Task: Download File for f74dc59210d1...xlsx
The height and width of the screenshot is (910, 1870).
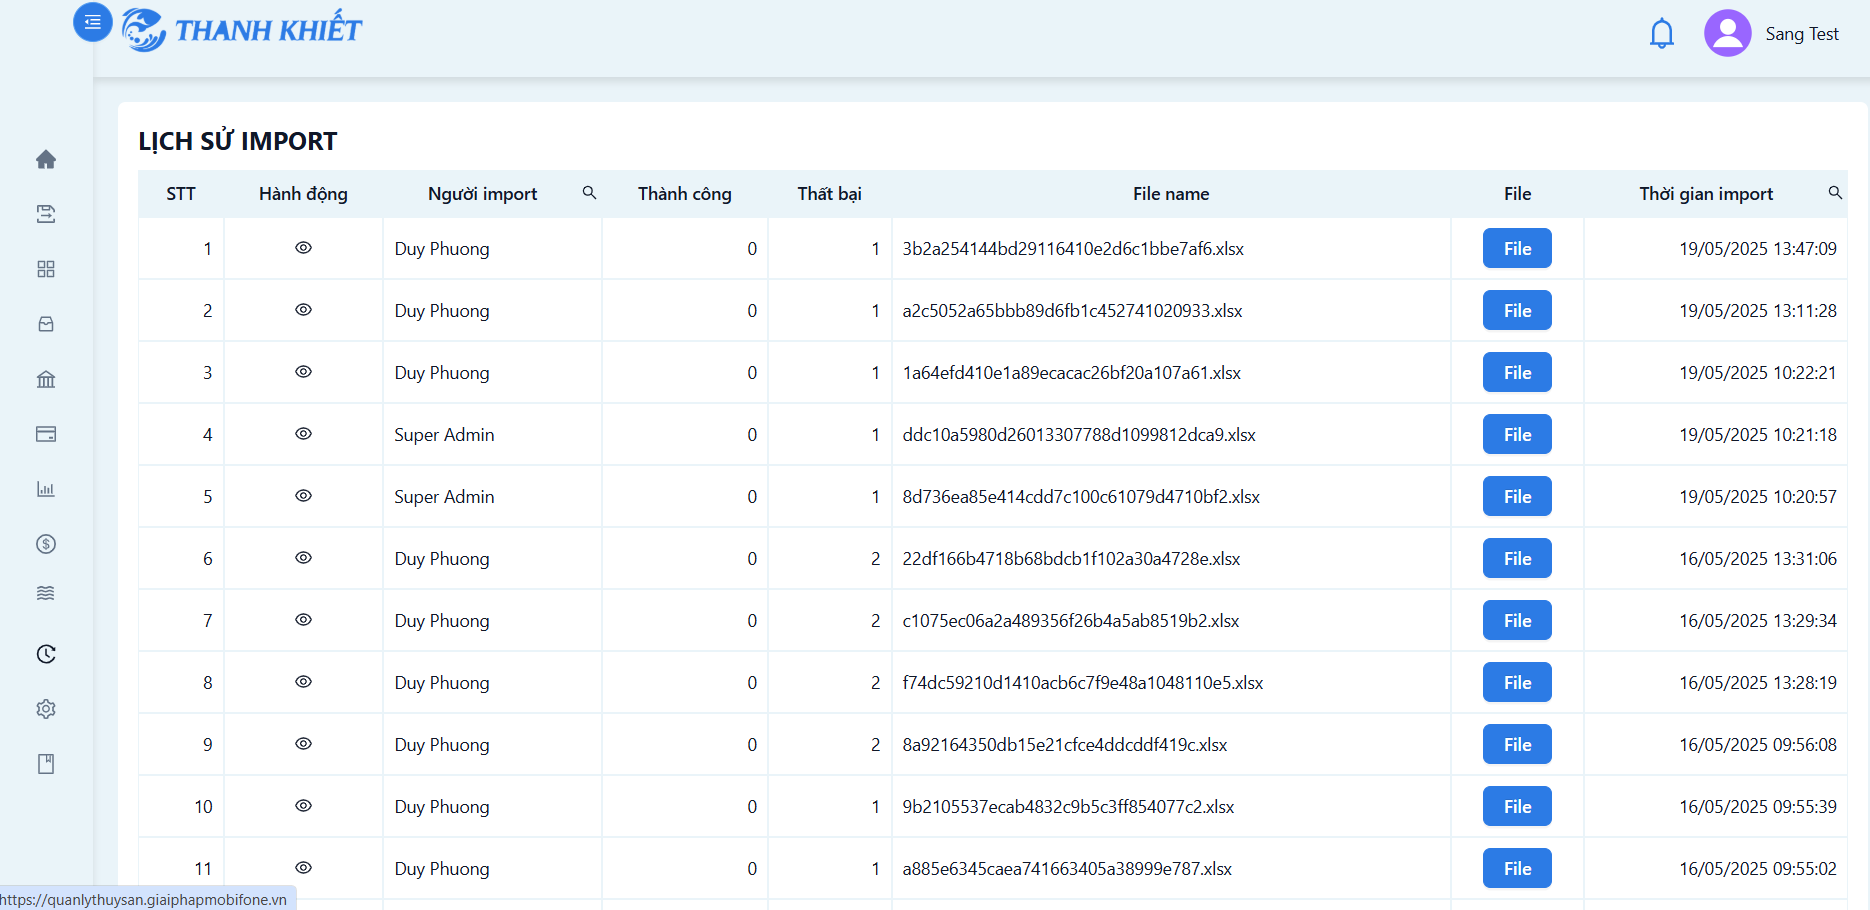Action: pyautogui.click(x=1517, y=682)
